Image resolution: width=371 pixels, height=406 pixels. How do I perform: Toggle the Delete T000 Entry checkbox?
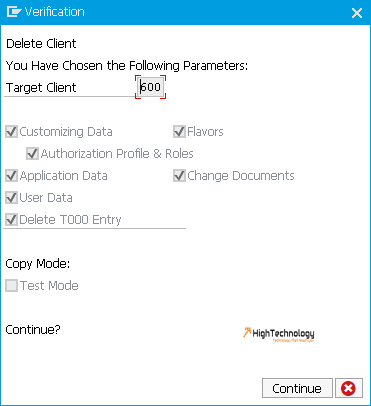point(12,220)
